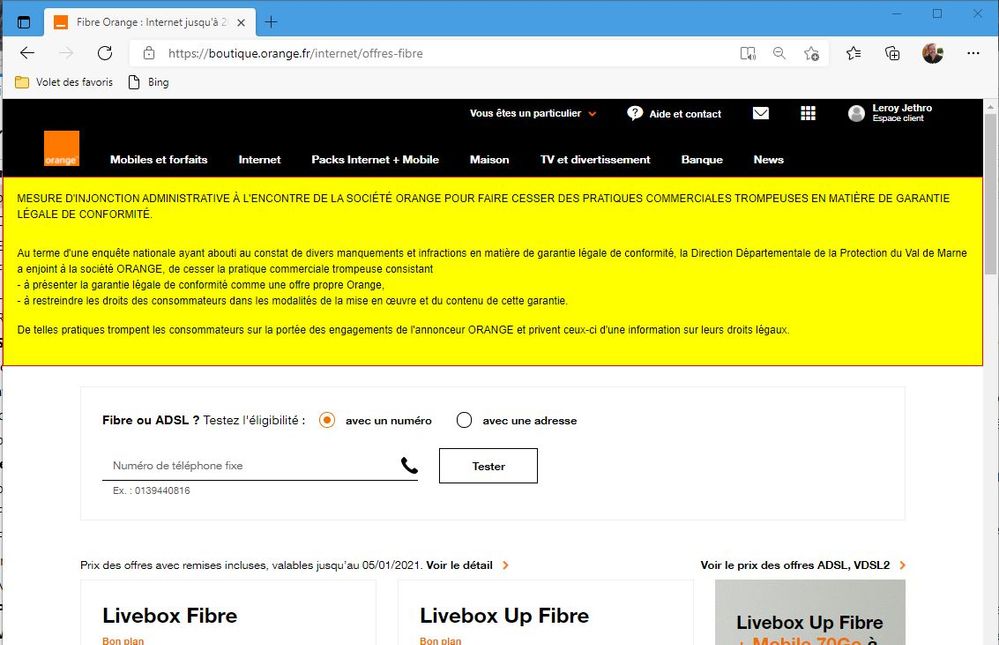999x645 pixels.
Task: Open the Maison menu
Action: (x=489, y=160)
